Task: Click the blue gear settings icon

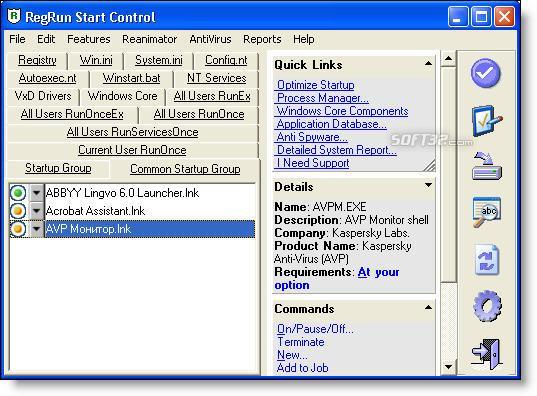Action: click(x=487, y=306)
